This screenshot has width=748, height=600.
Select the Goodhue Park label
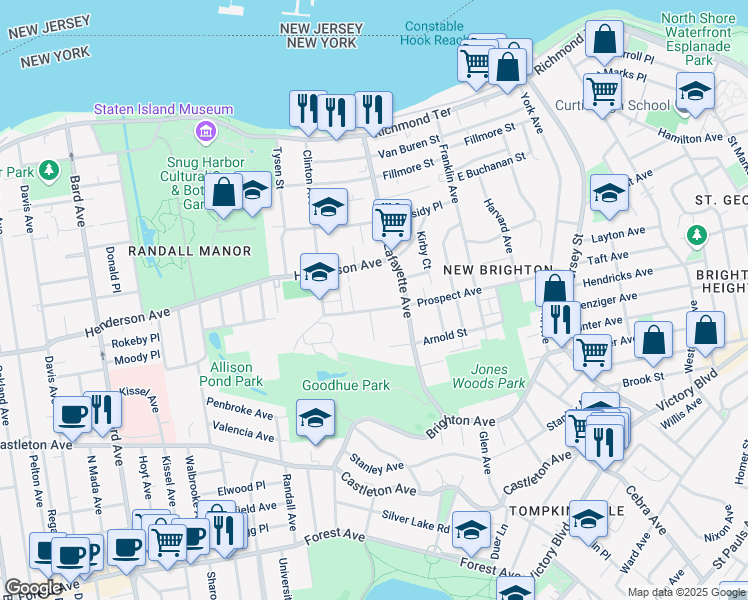[x=346, y=385]
